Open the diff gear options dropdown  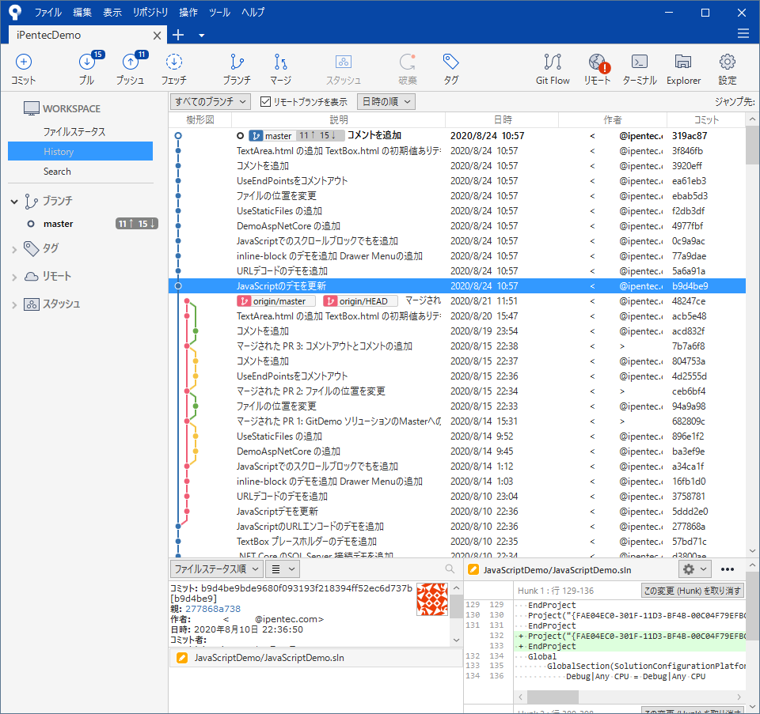point(695,569)
